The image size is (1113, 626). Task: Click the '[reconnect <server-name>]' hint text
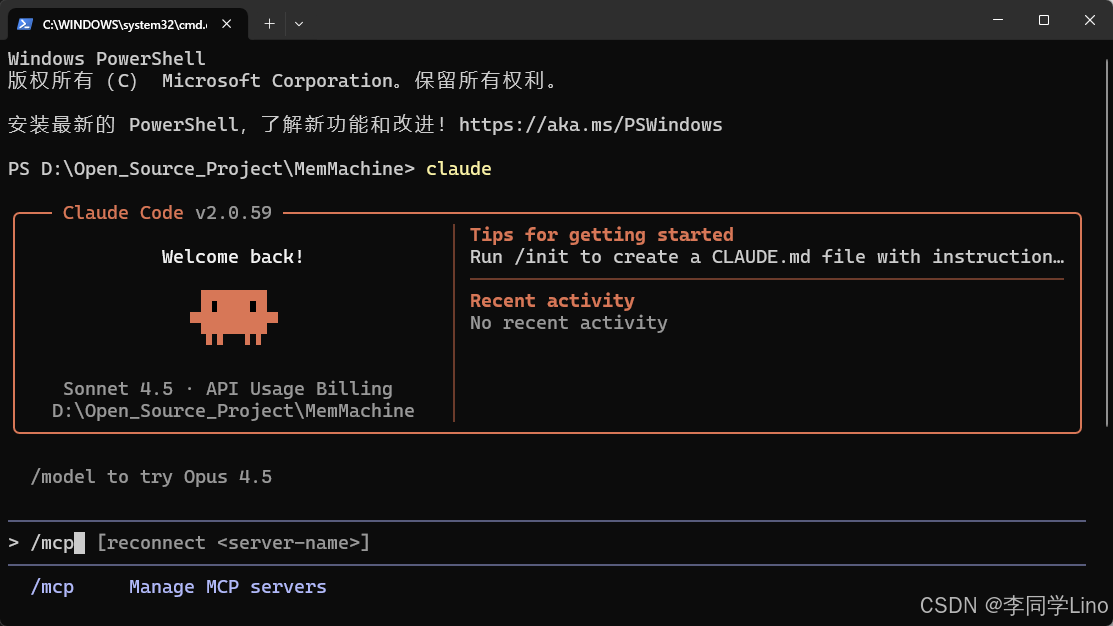(234, 543)
